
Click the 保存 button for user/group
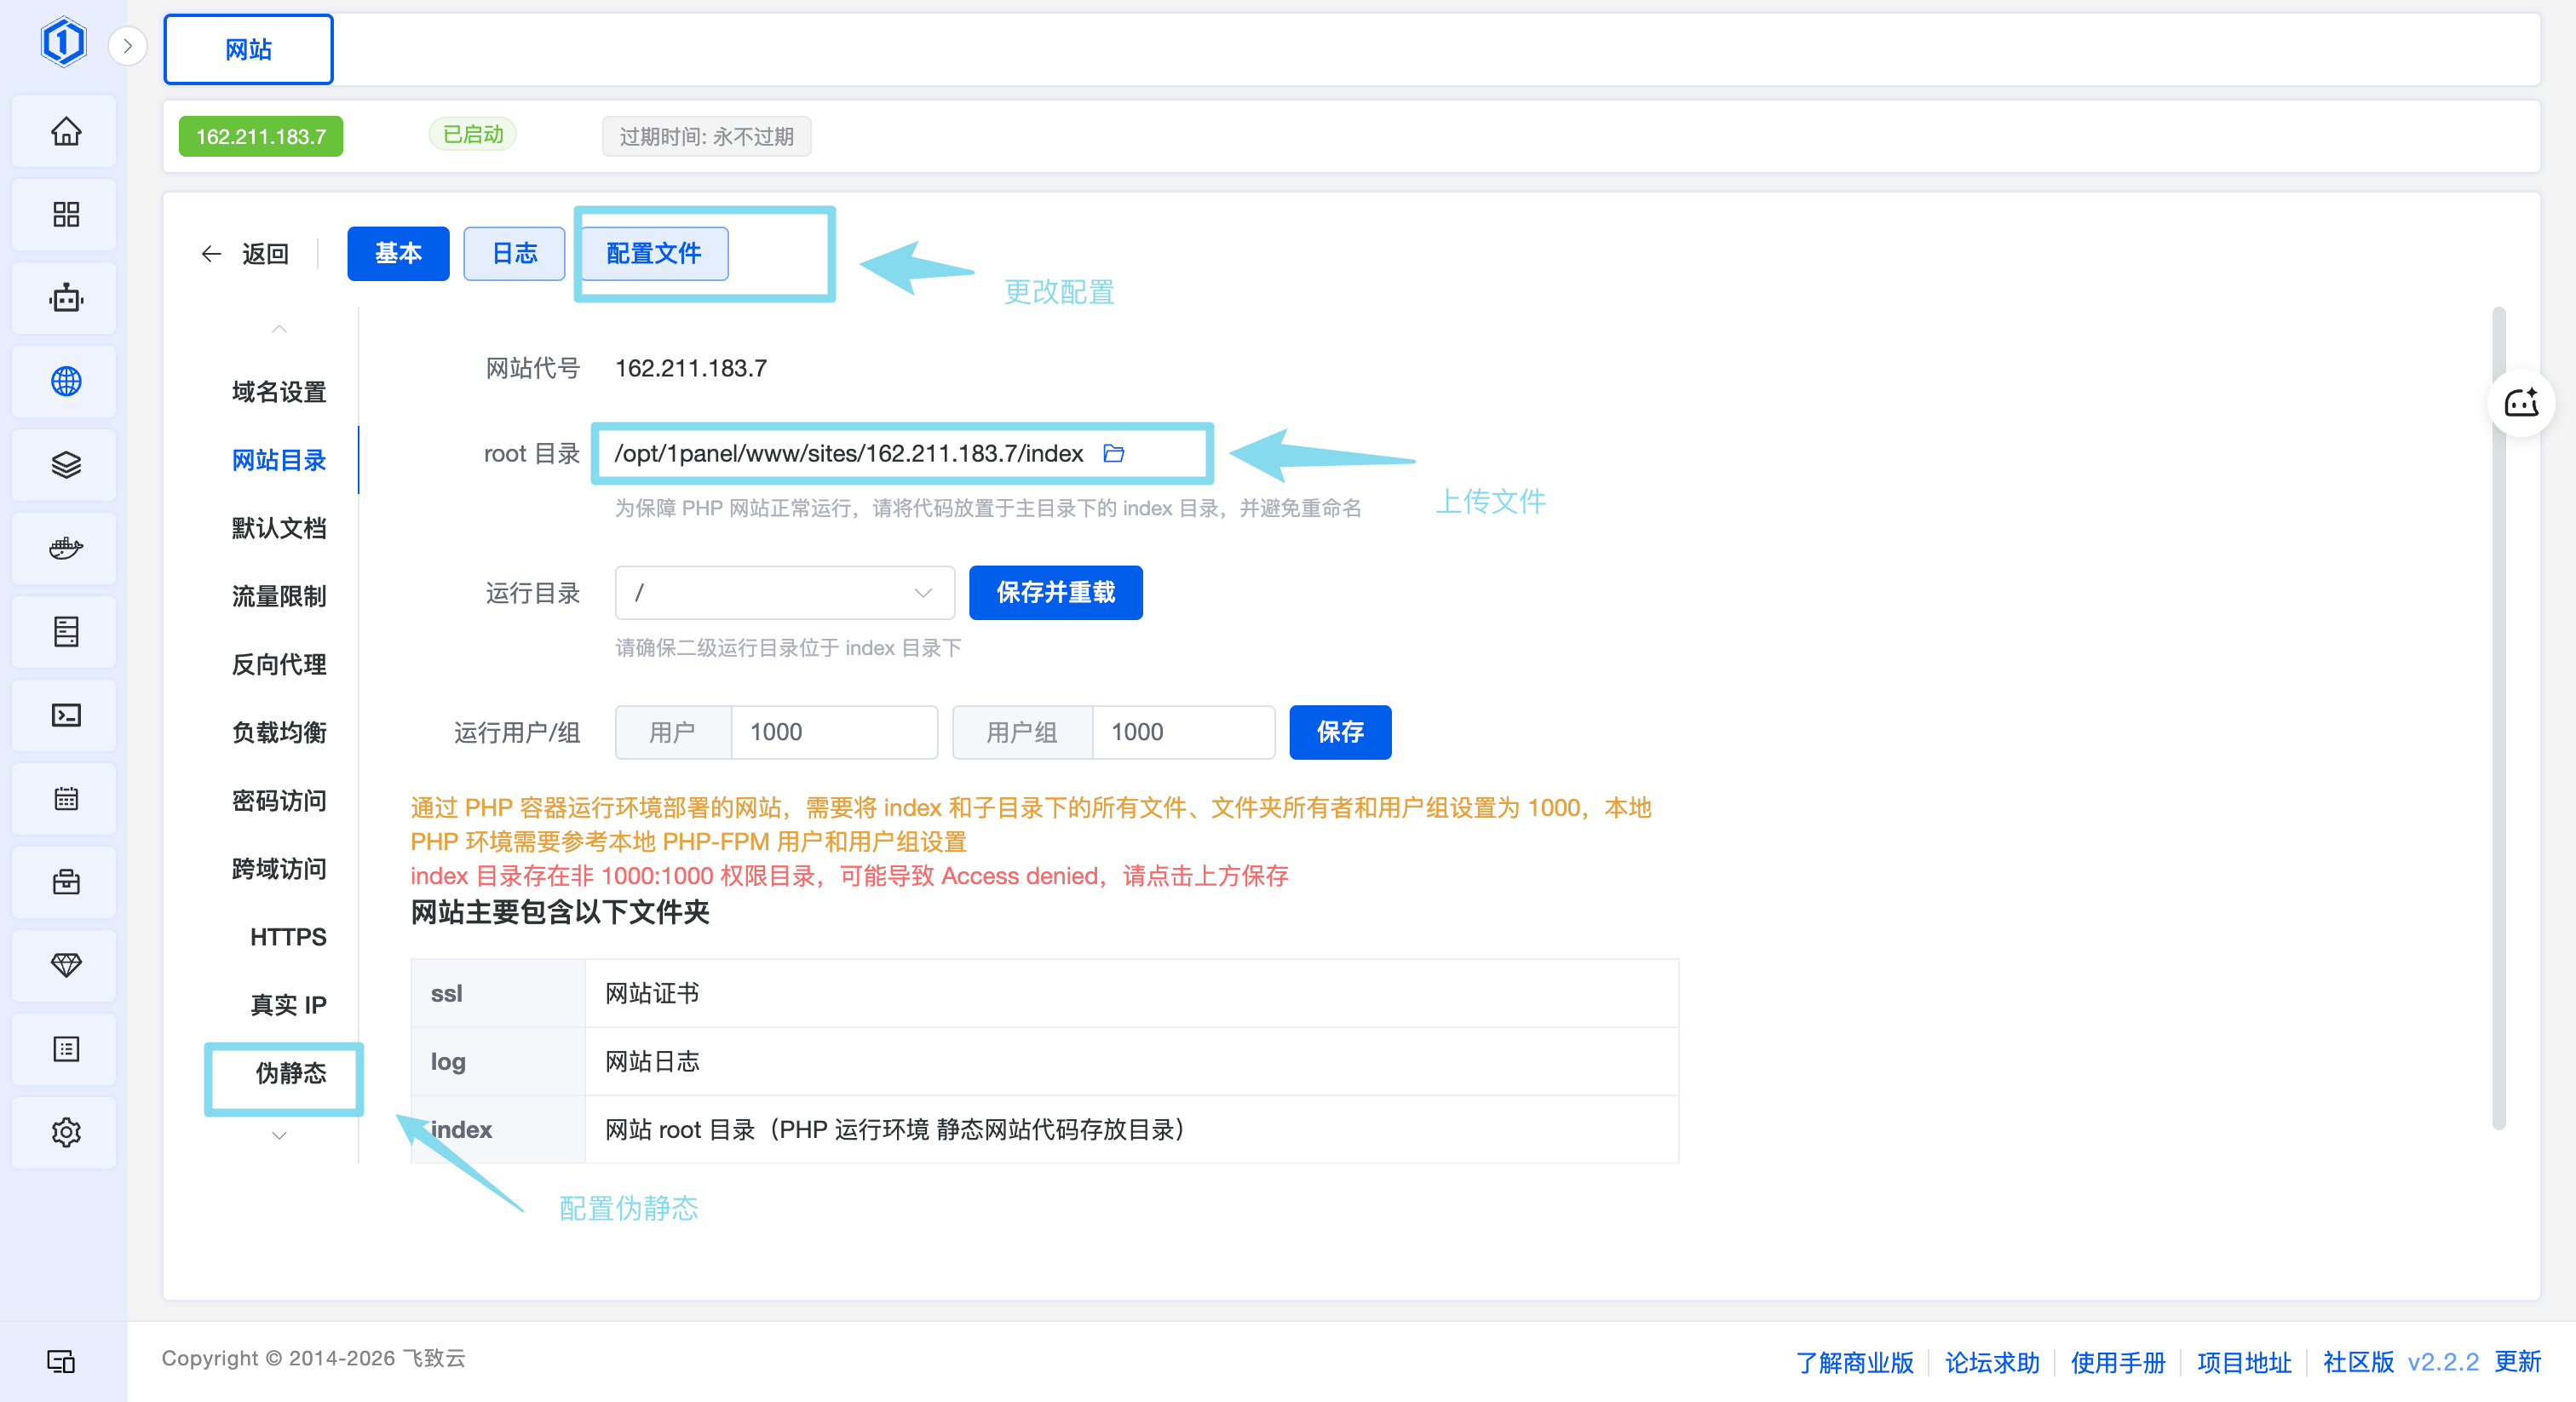coord(1339,732)
